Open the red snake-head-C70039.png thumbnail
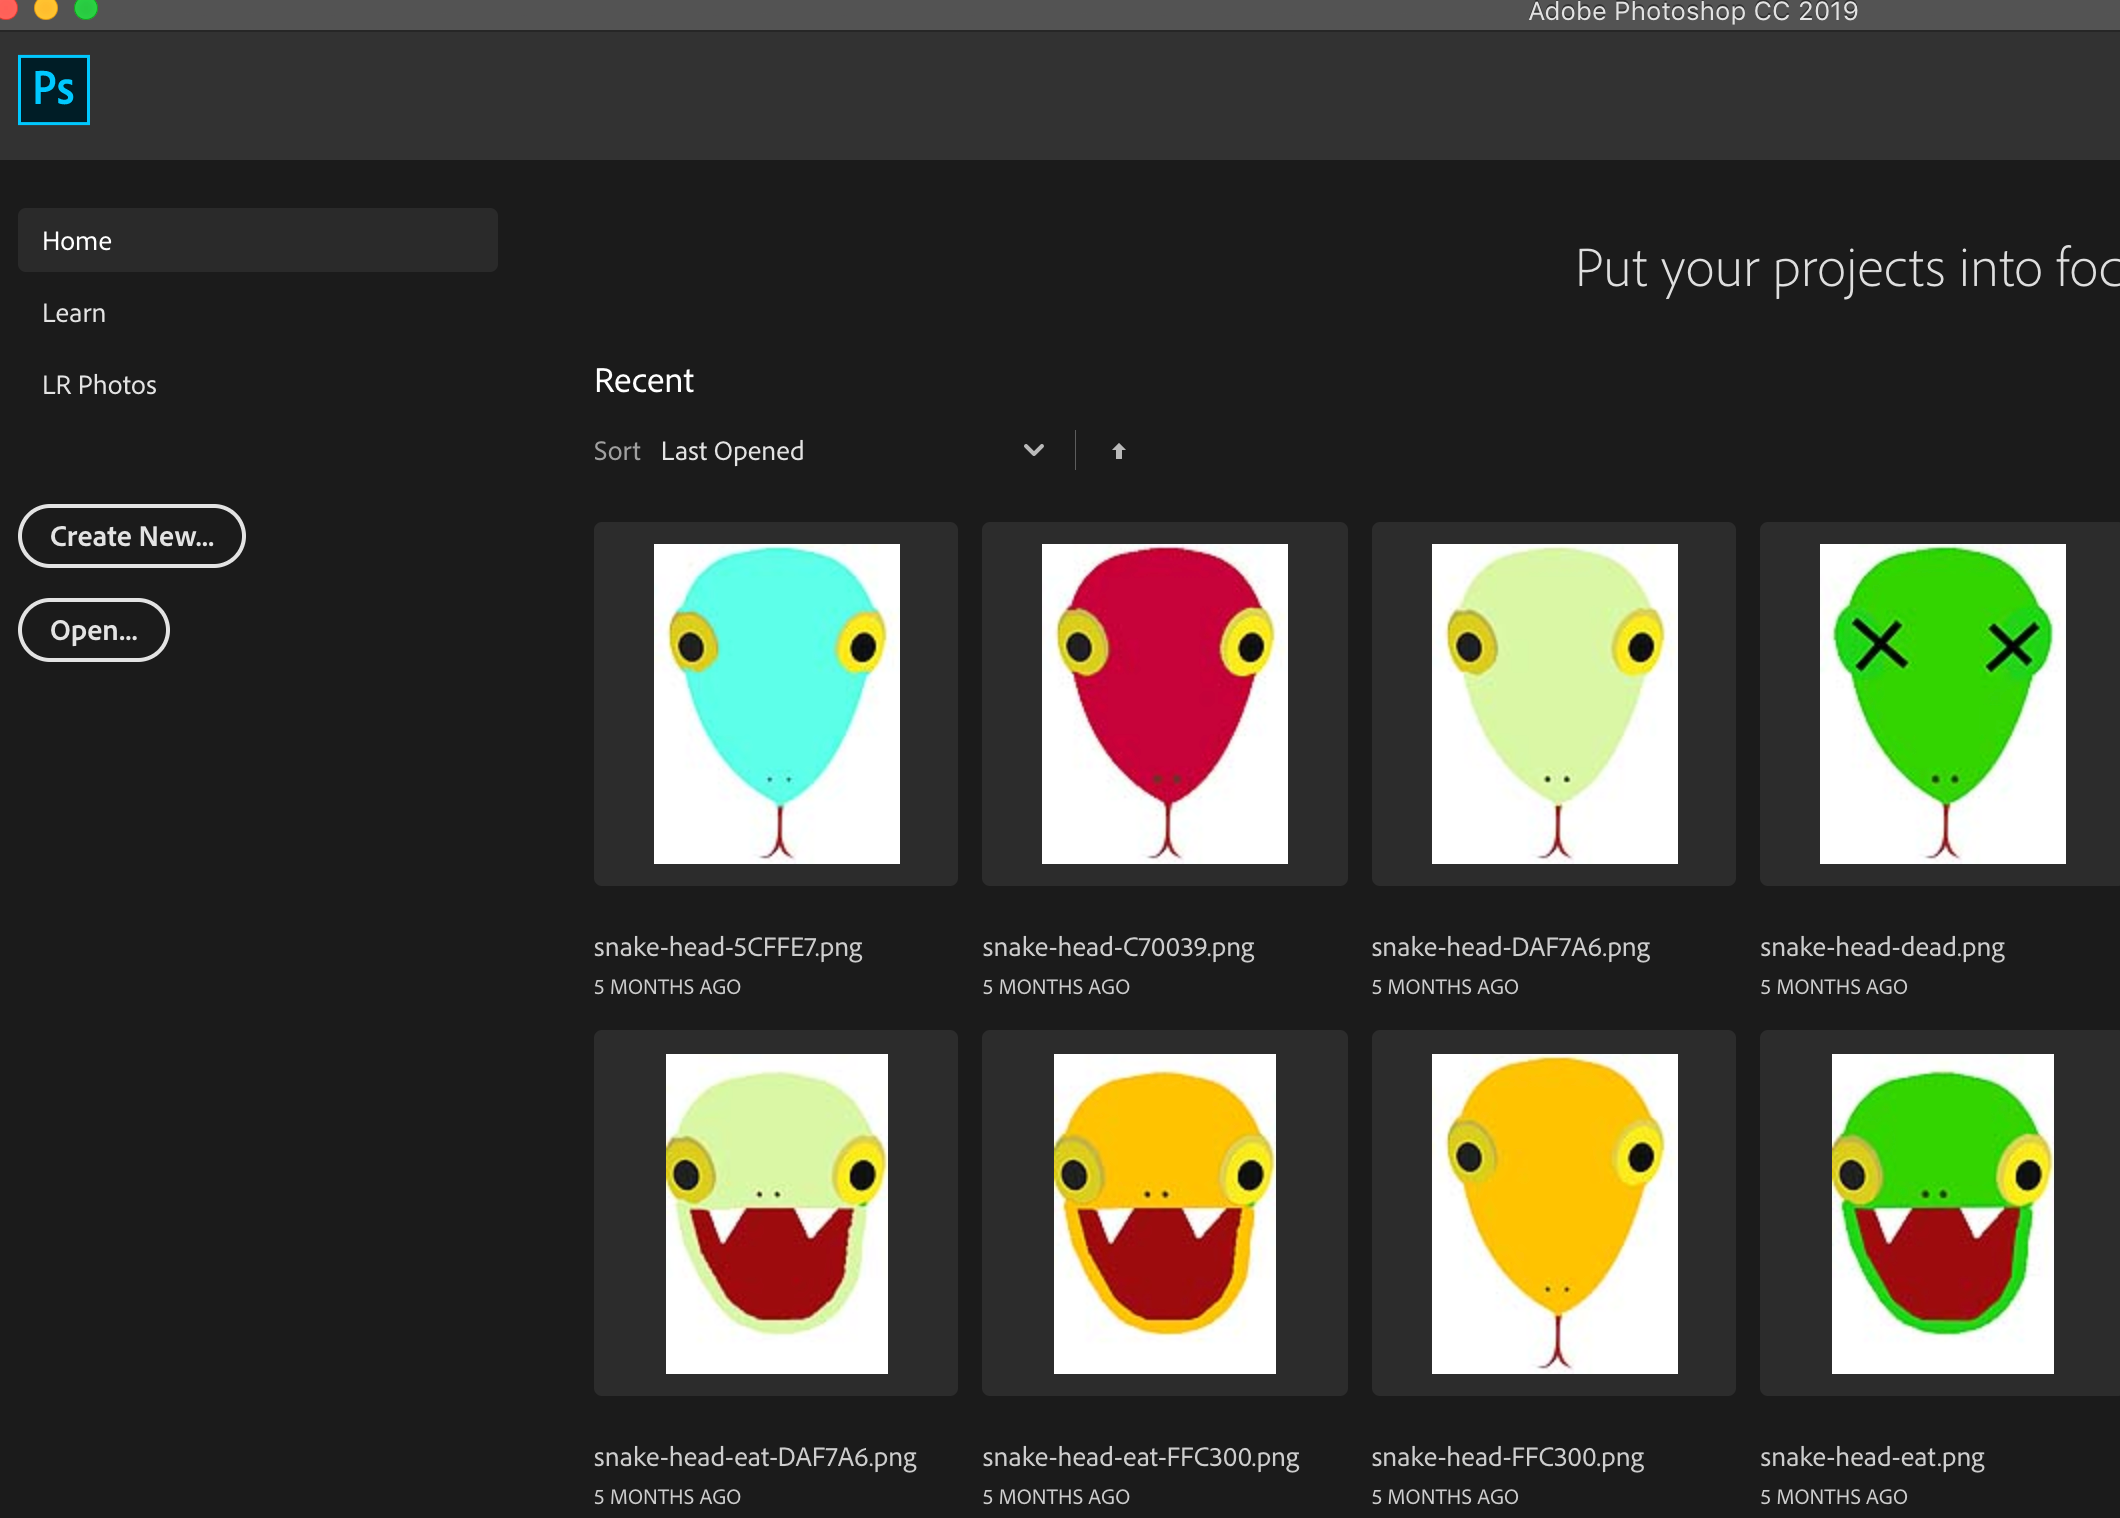2120x1518 pixels. pyautogui.click(x=1165, y=704)
